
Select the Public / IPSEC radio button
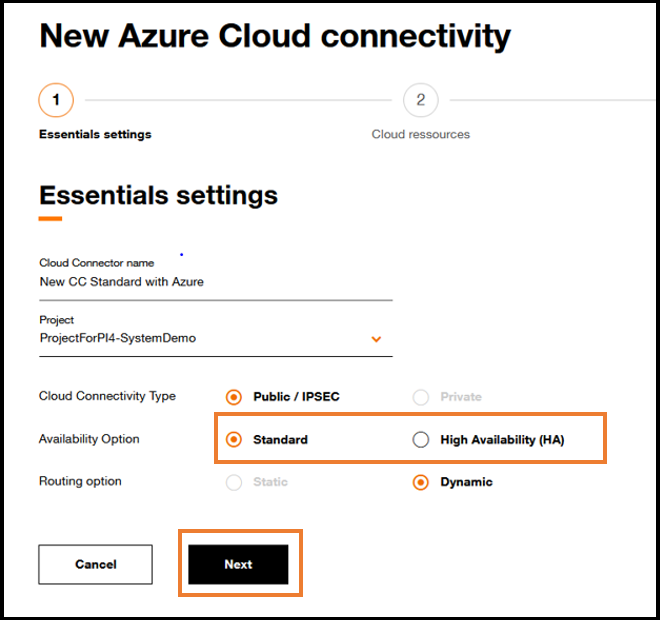[234, 397]
